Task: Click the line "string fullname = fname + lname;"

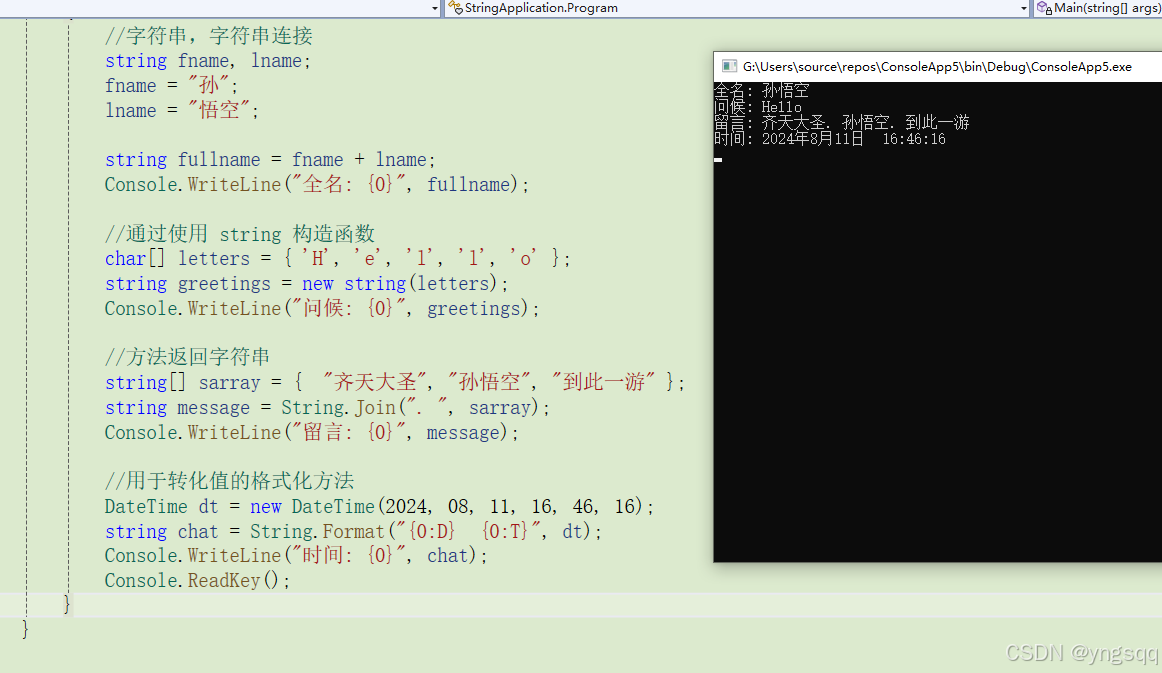Action: [270, 159]
